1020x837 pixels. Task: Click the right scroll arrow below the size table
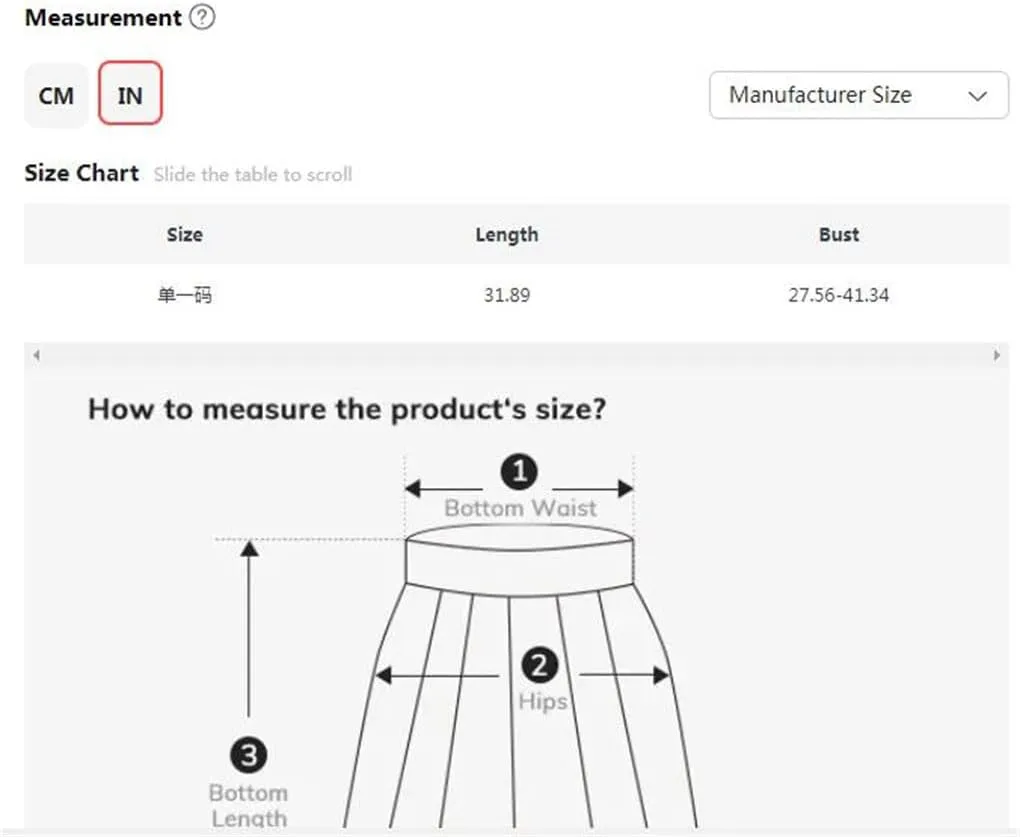(997, 355)
